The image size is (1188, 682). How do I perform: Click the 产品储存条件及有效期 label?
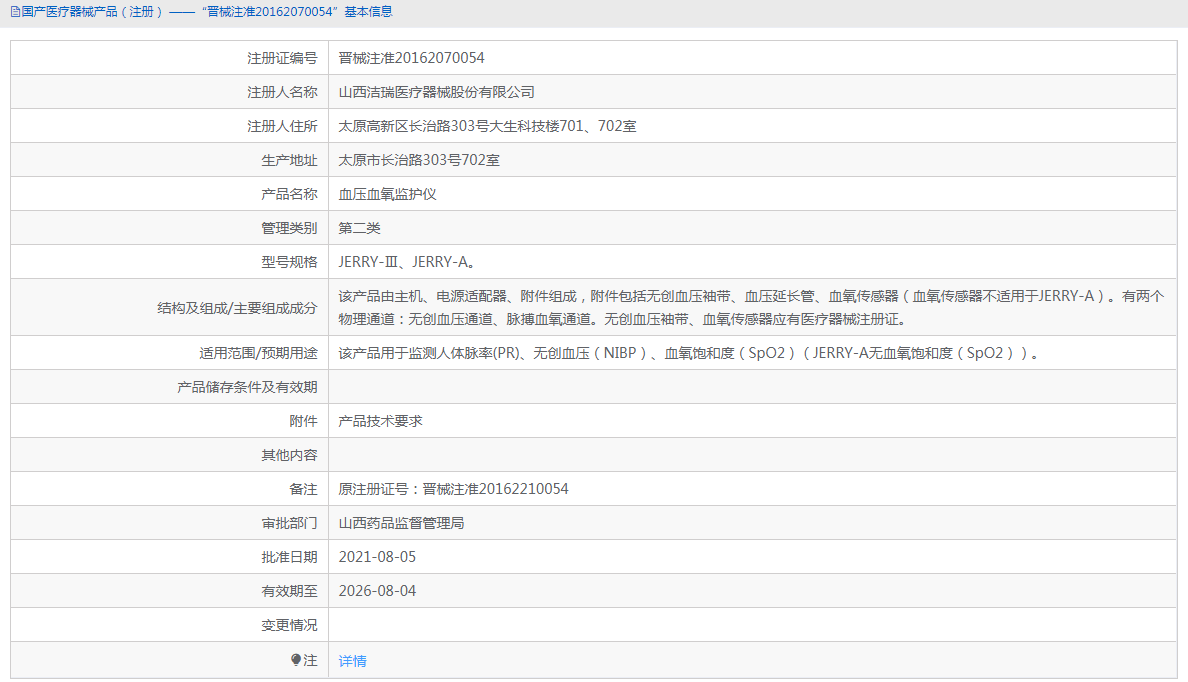(x=247, y=387)
